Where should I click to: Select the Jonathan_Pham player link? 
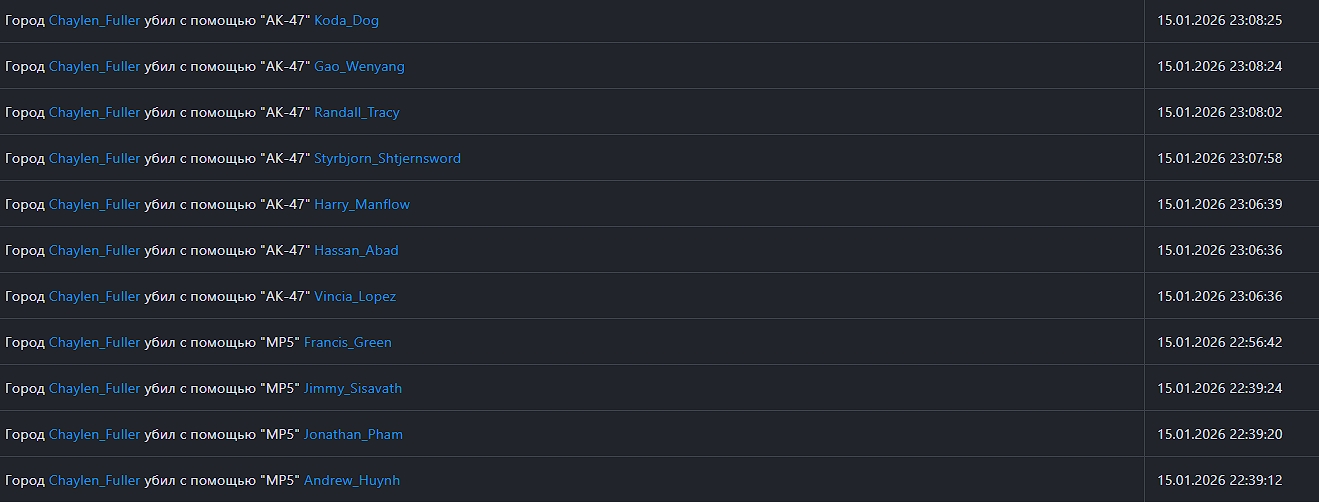[x=353, y=434]
